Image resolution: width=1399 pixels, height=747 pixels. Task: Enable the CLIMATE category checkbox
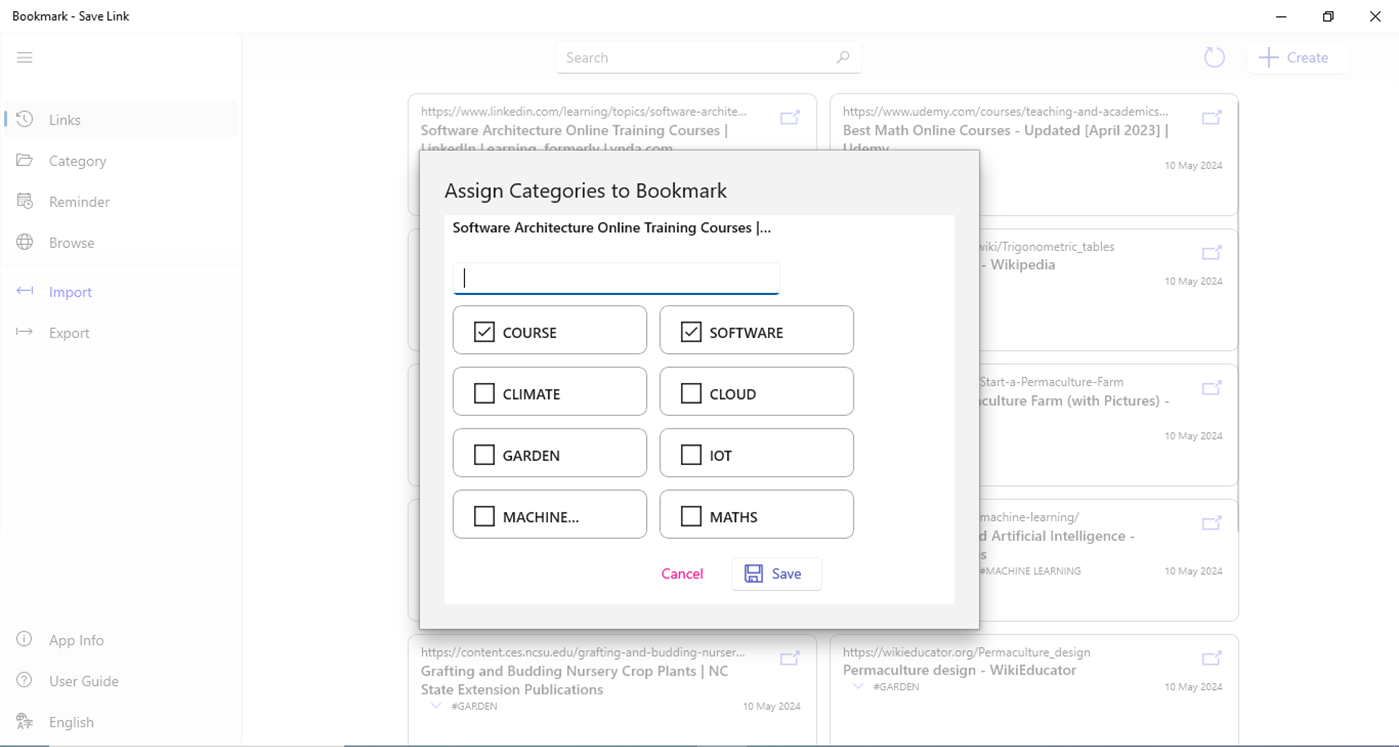[484, 391]
